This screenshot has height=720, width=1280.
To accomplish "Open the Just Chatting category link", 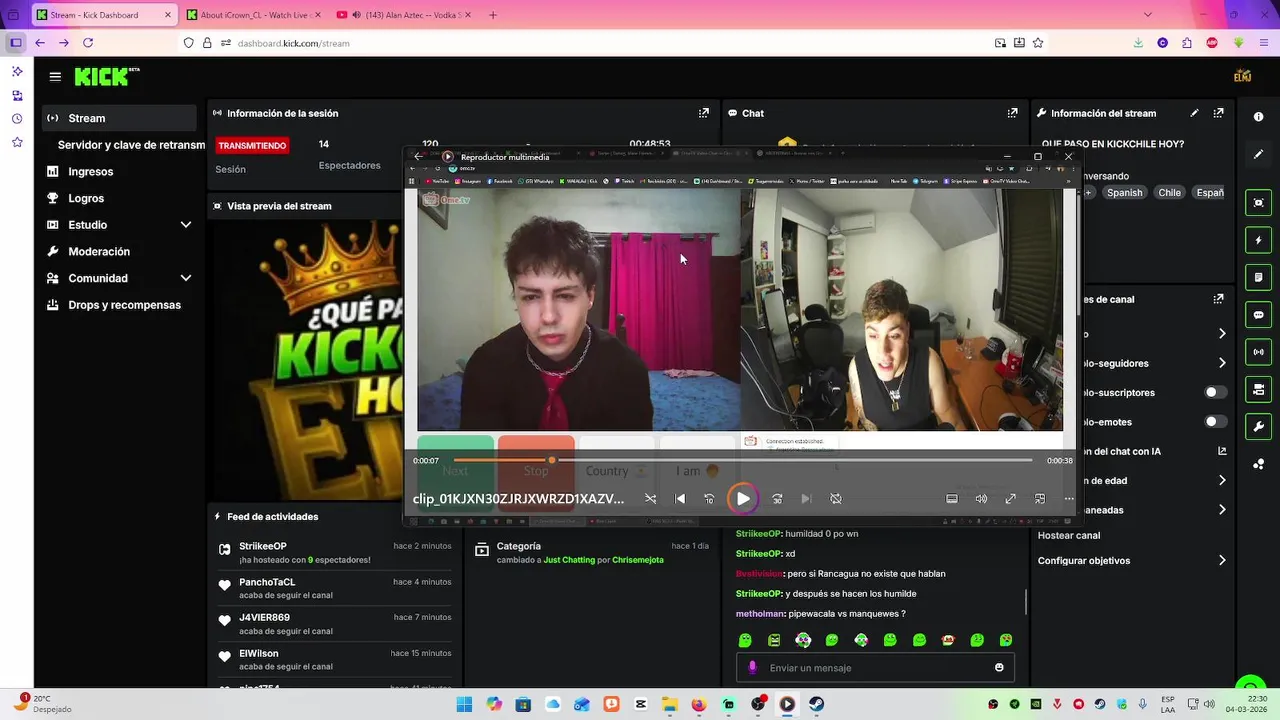I will (571, 560).
